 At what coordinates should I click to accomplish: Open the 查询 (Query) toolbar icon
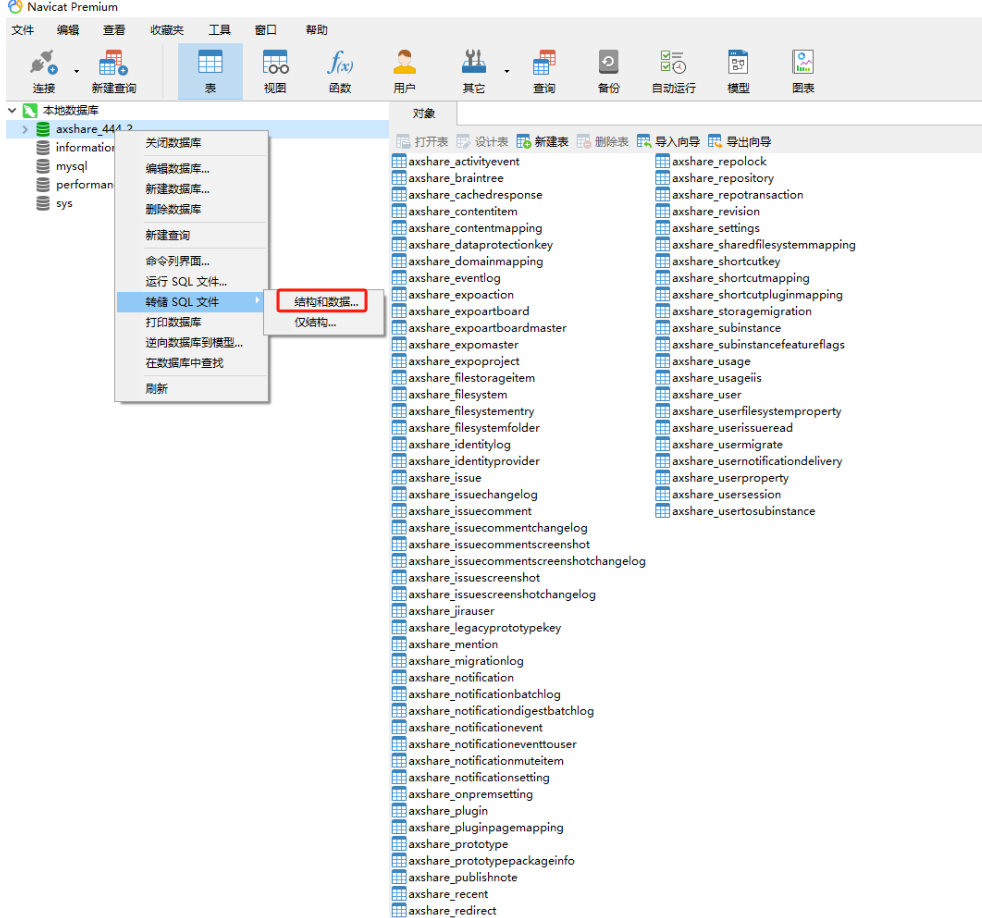coord(544,63)
